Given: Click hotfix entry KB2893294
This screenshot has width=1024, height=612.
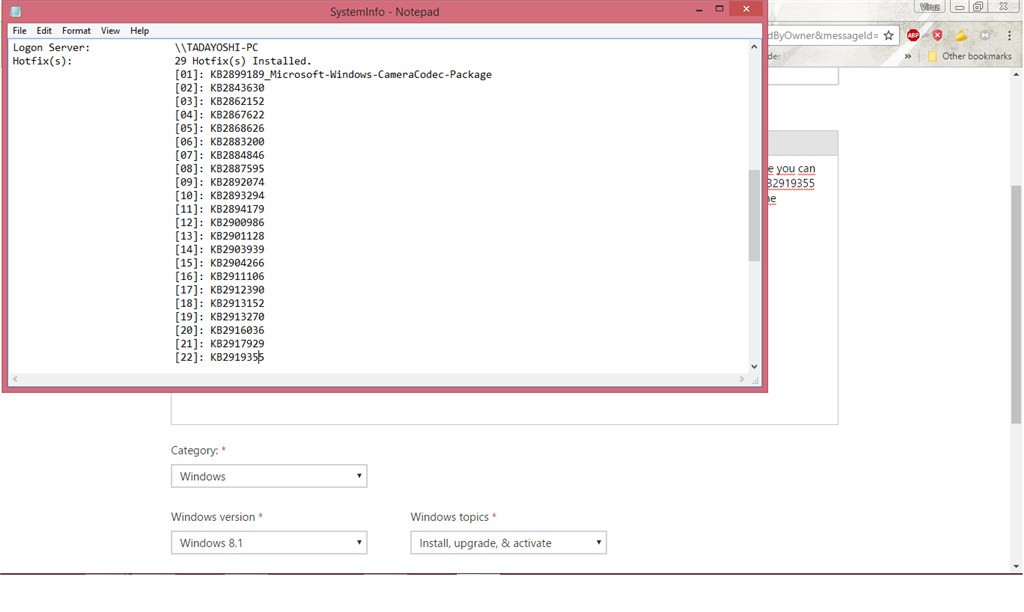Looking at the screenshot, I should pyautogui.click(x=237, y=196).
